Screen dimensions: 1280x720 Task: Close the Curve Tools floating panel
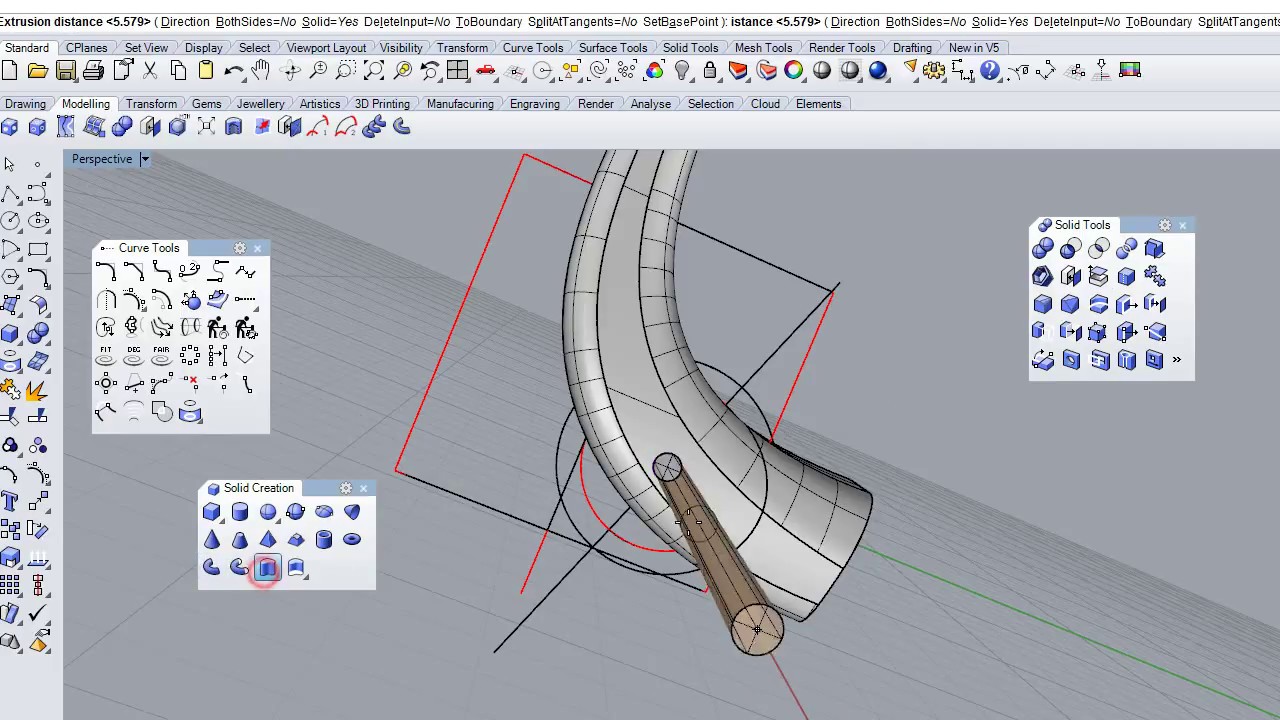[x=258, y=248]
